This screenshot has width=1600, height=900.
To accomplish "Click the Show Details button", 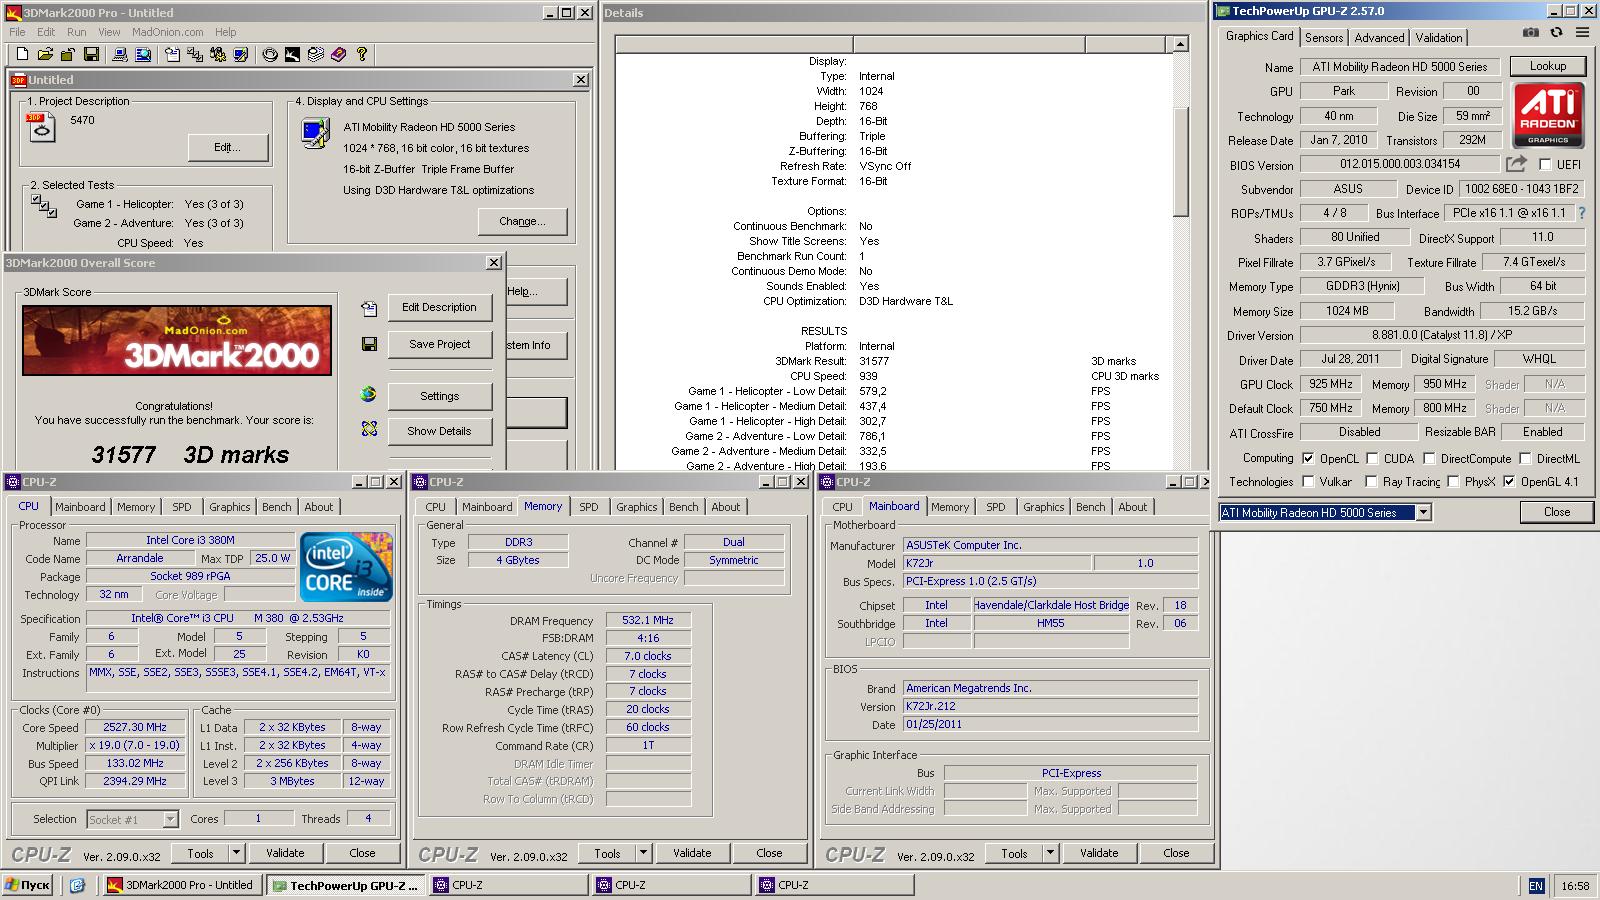I will pos(439,431).
